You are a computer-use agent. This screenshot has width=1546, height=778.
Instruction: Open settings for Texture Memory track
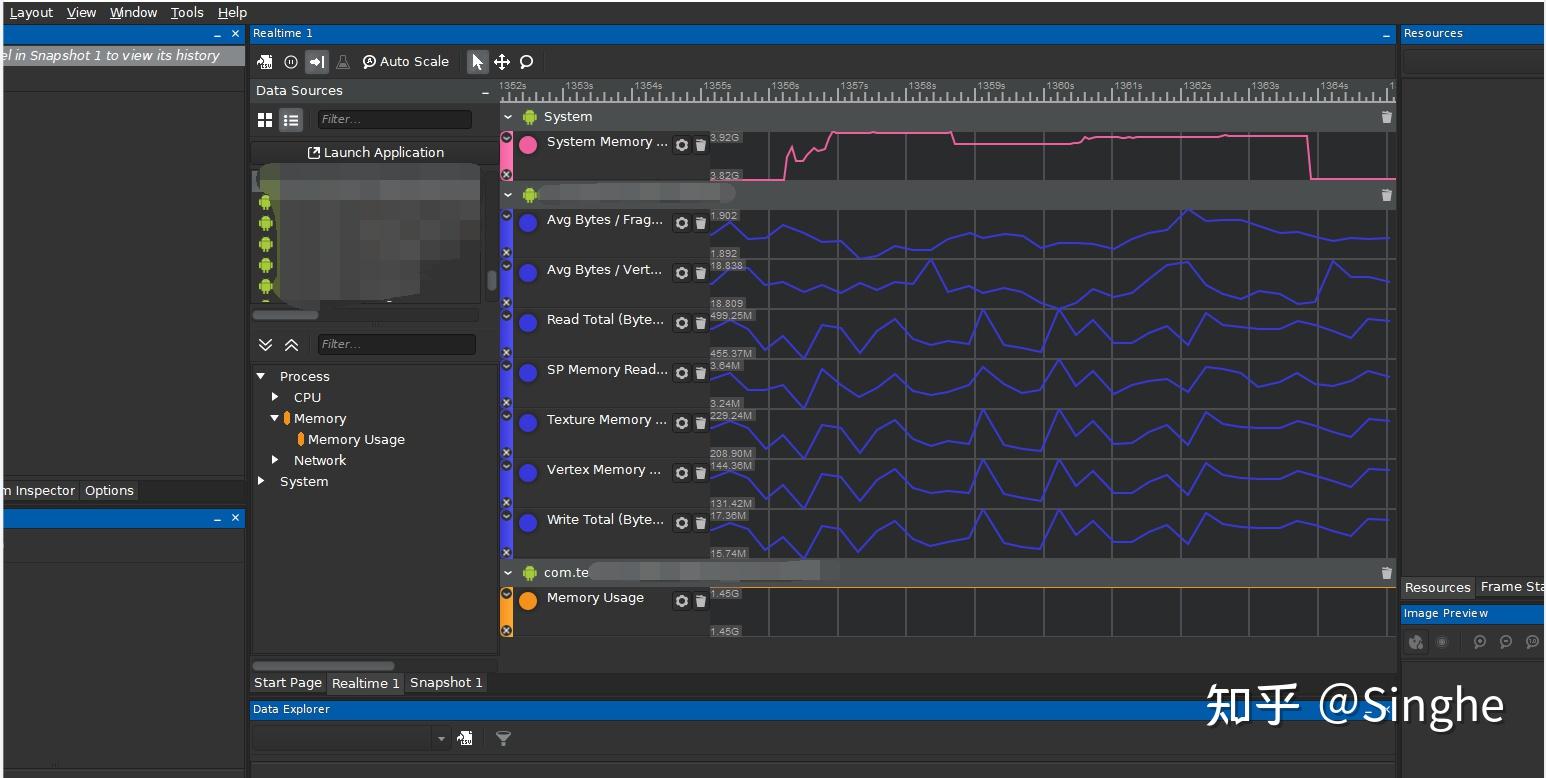682,423
